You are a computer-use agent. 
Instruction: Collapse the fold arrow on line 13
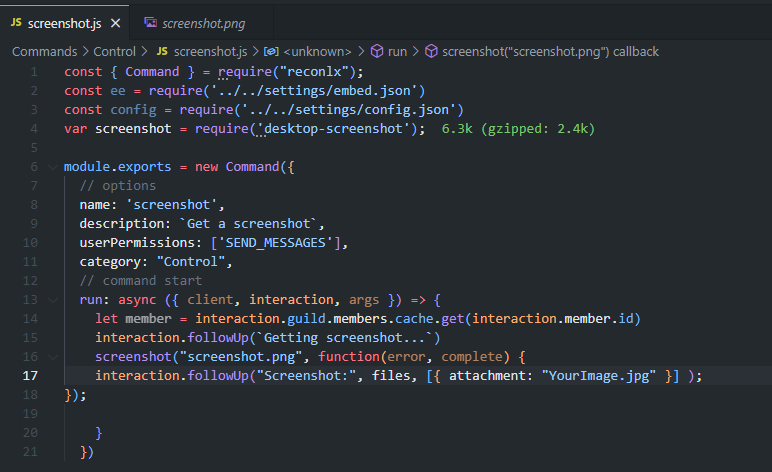(53, 300)
